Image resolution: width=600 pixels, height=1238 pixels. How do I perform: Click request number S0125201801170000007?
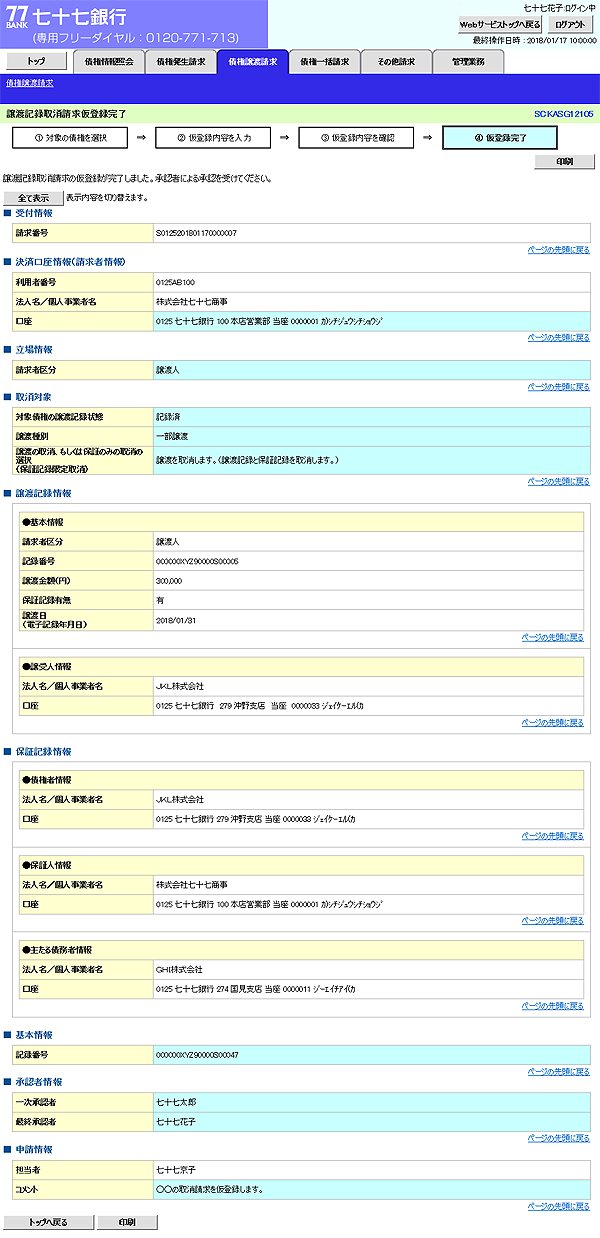(x=196, y=232)
